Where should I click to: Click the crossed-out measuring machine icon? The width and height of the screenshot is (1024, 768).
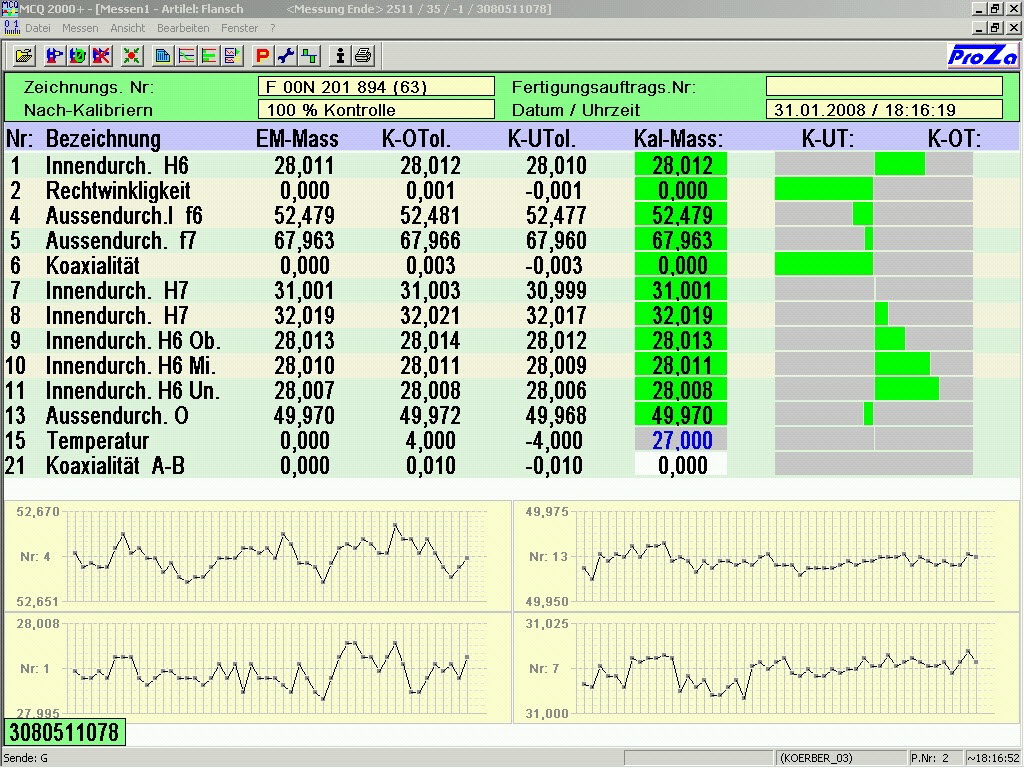coord(101,55)
